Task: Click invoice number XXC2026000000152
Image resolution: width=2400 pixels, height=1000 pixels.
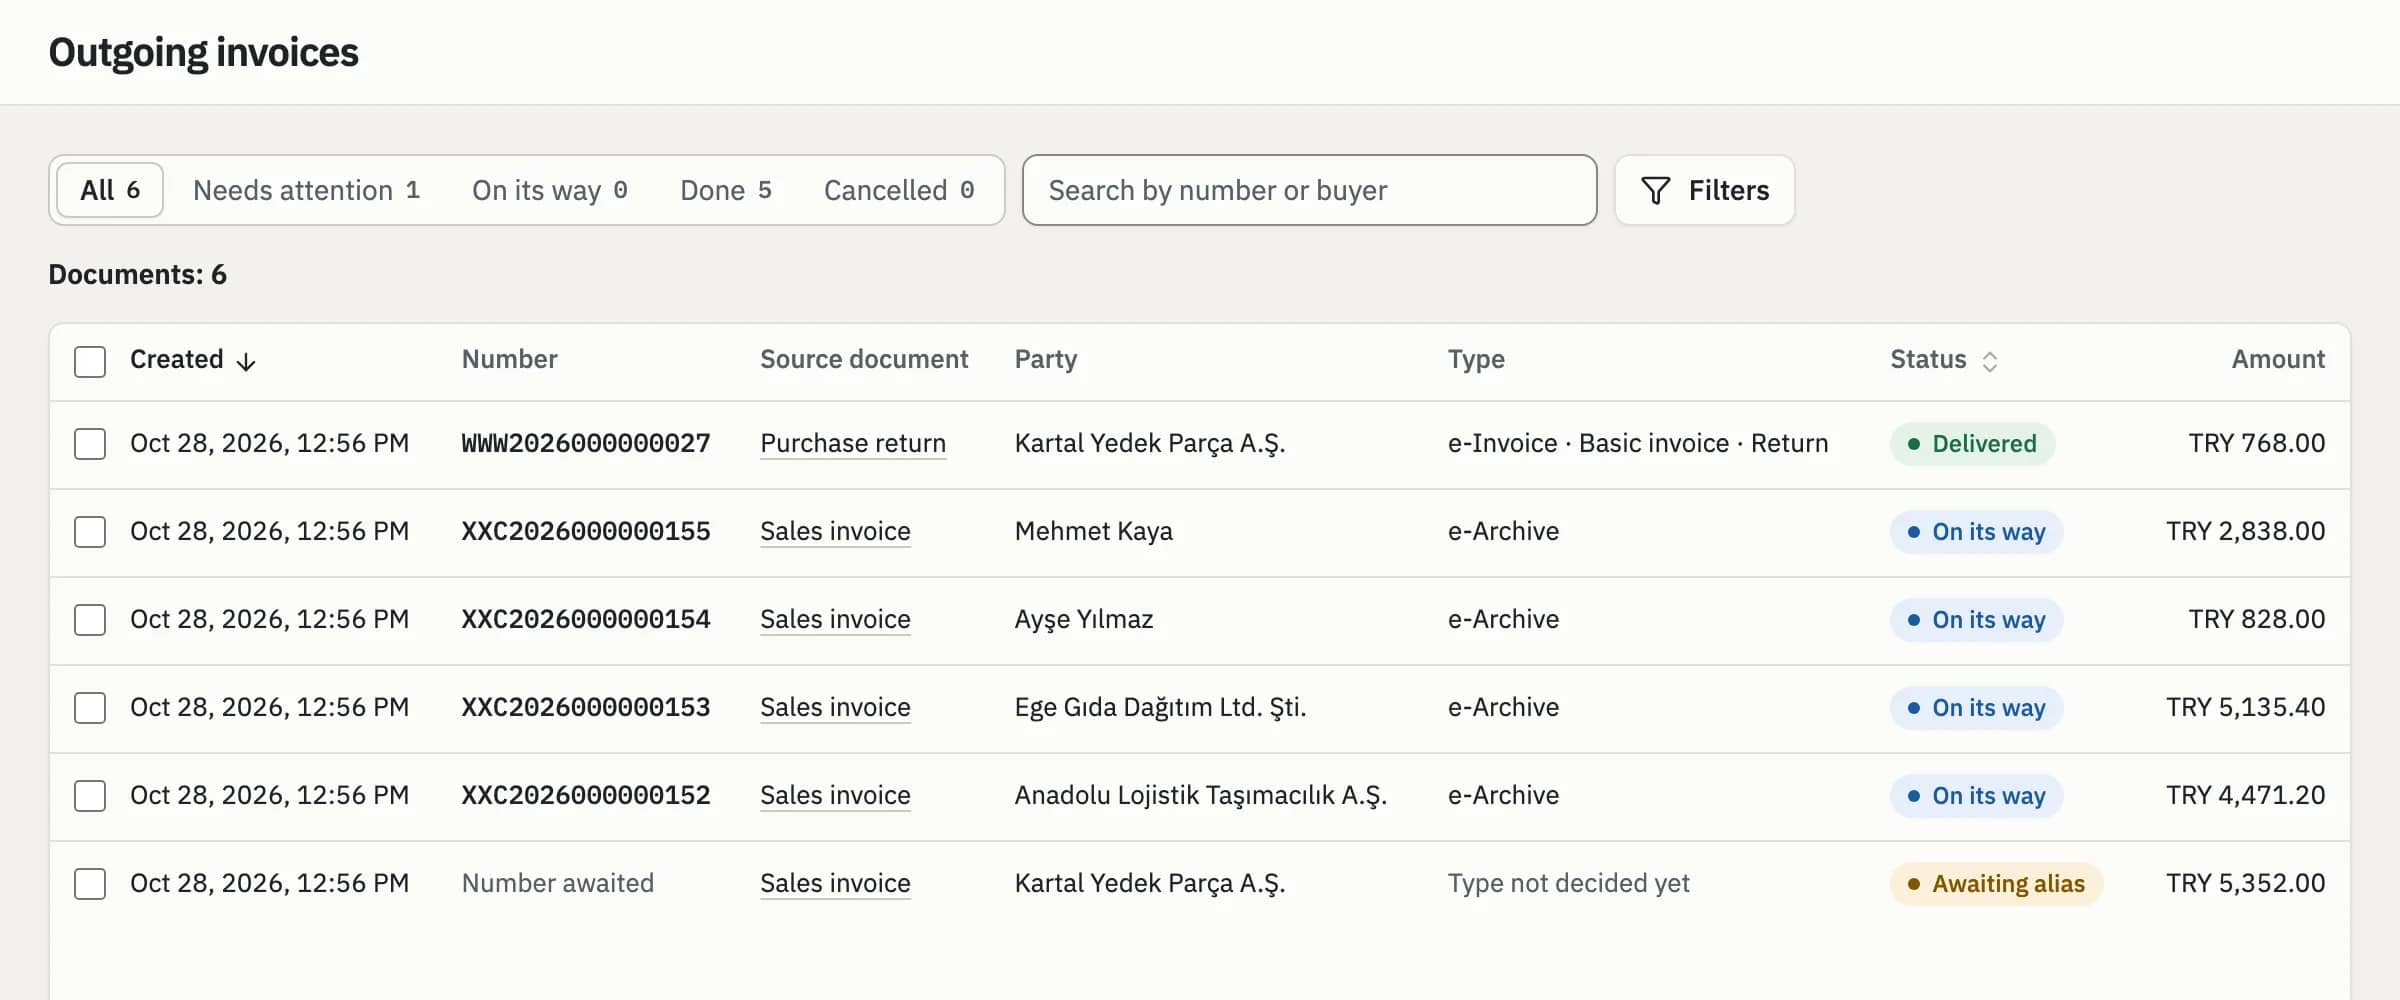Action: [x=586, y=795]
